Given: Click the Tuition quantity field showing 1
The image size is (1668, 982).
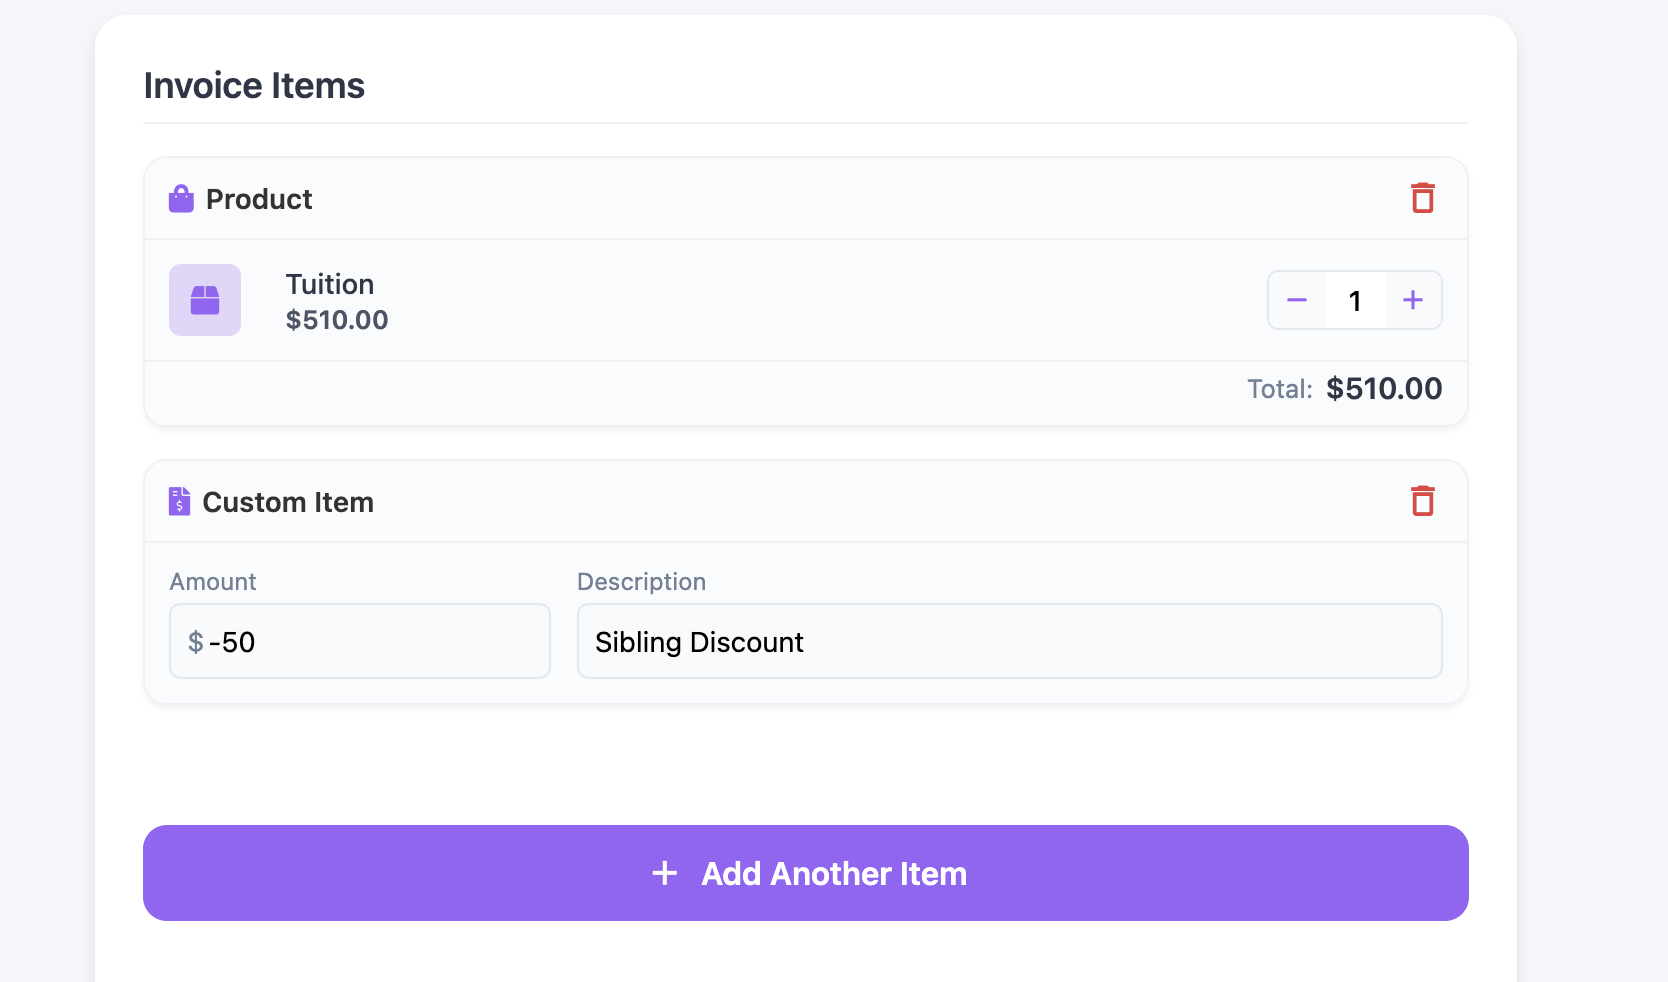Looking at the screenshot, I should point(1355,300).
